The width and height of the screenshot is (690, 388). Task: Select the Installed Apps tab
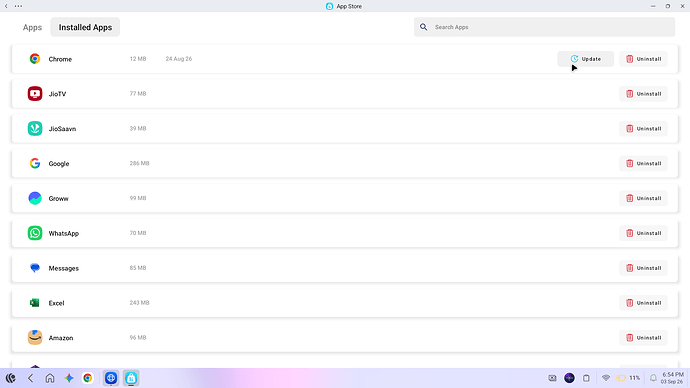pyautogui.click(x=85, y=27)
